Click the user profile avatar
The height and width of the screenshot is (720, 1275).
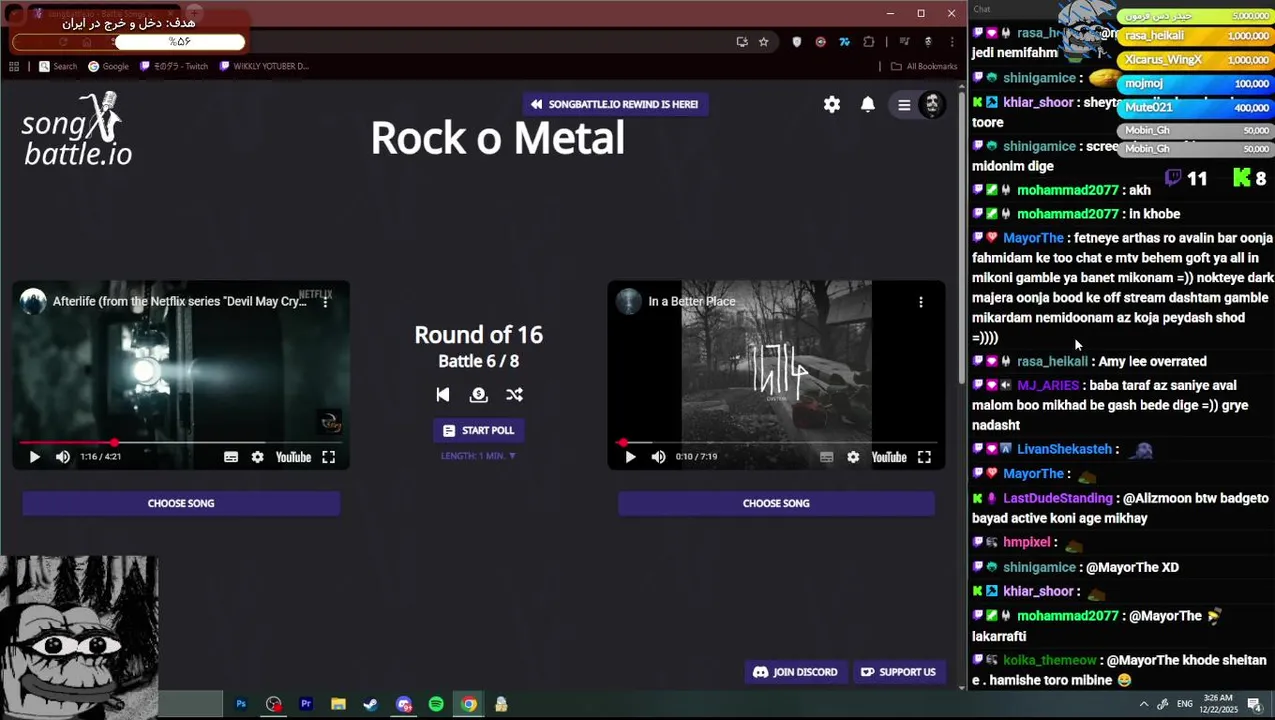coord(932,104)
